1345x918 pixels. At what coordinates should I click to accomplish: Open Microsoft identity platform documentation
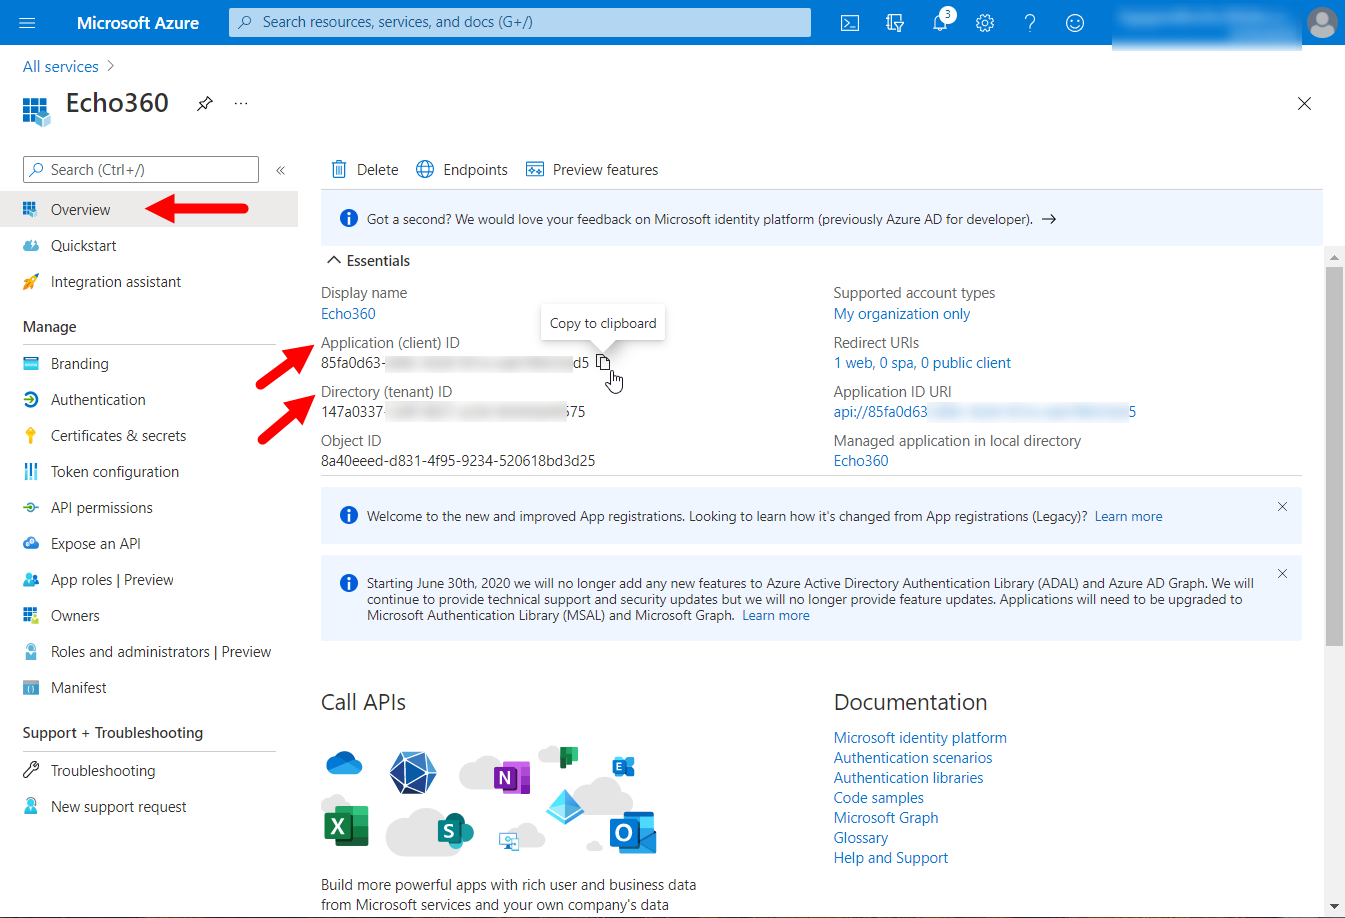pos(920,738)
